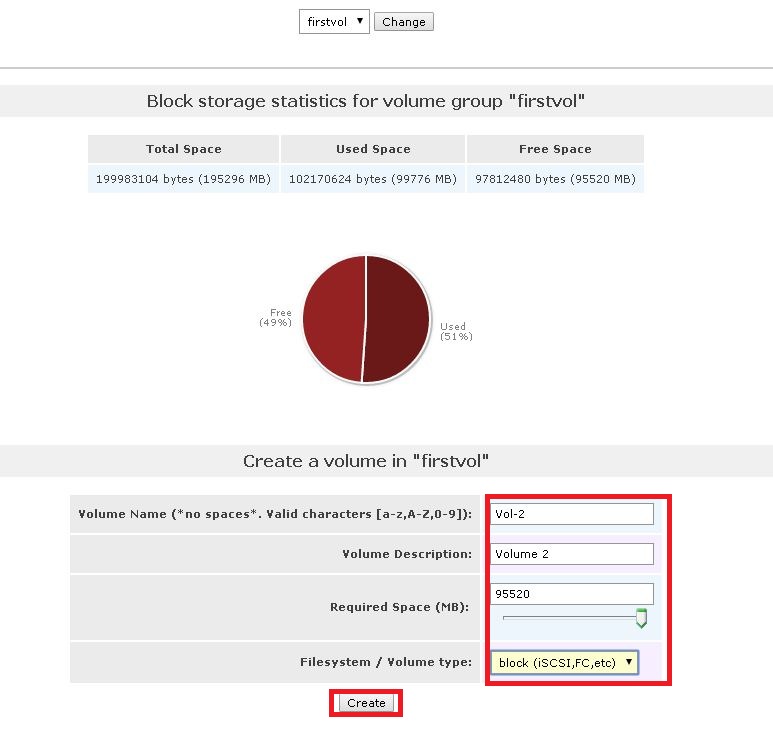Click the Free (49%) chart label
This screenshot has height=754, width=773.
[x=276, y=318]
